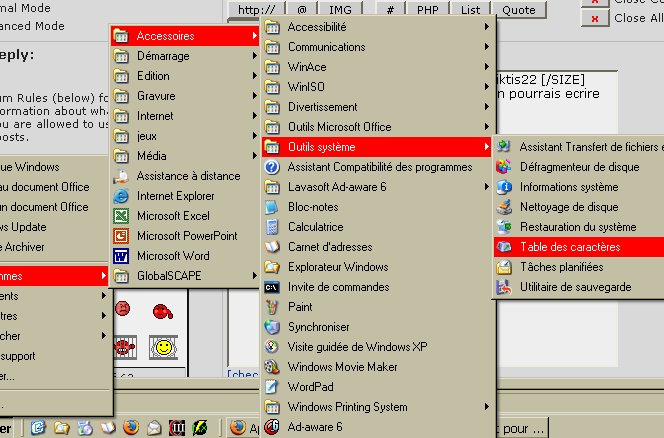
Task: Insert the angry red smiley
Action: [x=122, y=308]
